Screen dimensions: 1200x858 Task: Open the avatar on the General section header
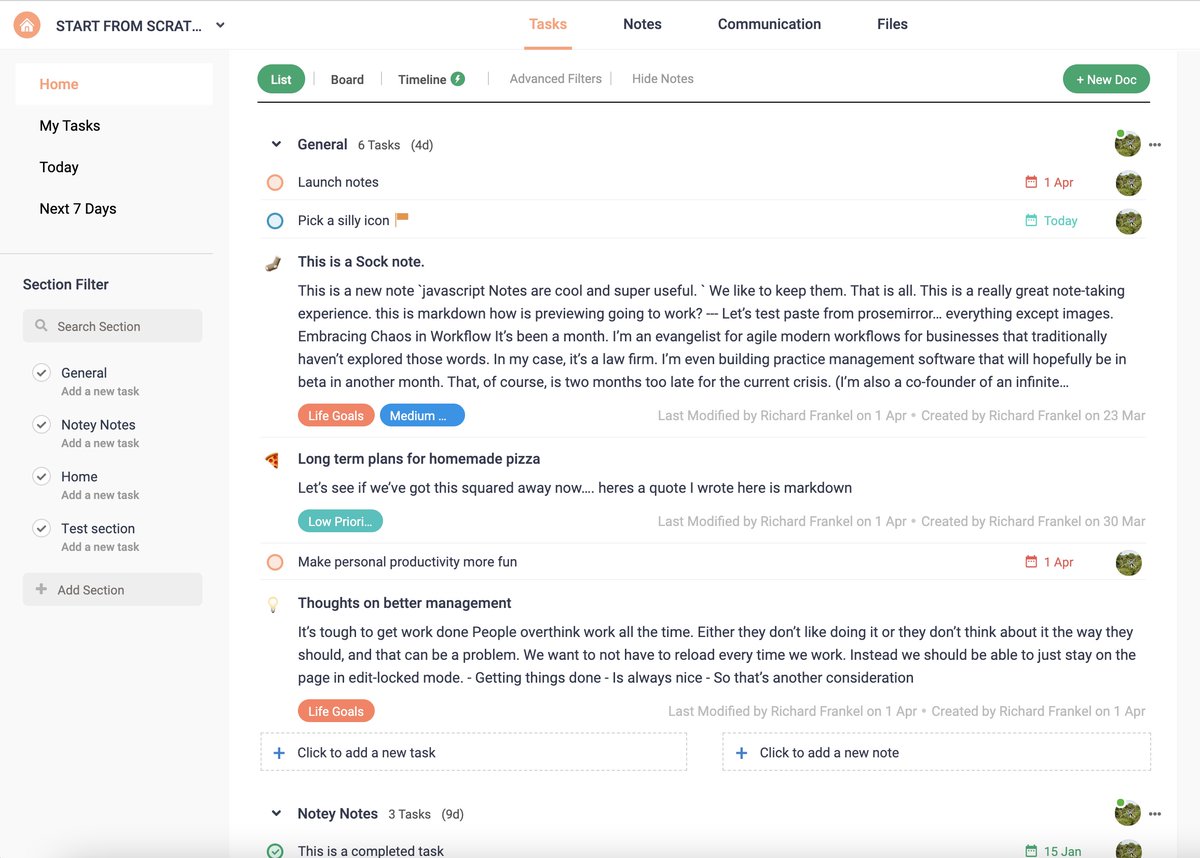pos(1128,143)
